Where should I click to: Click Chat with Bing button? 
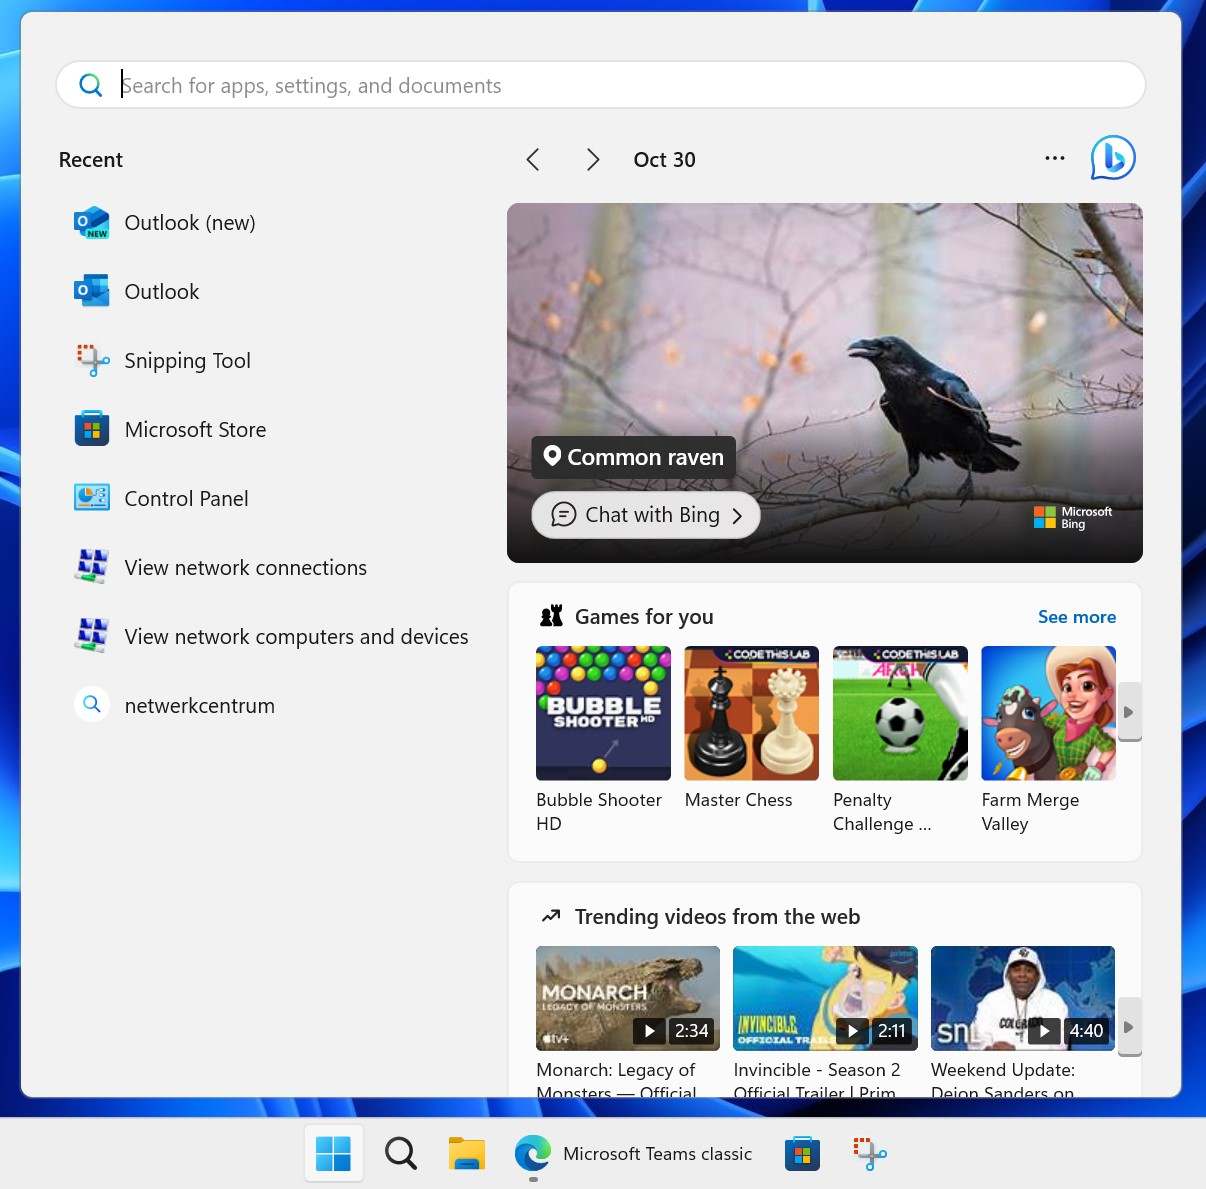tap(646, 515)
